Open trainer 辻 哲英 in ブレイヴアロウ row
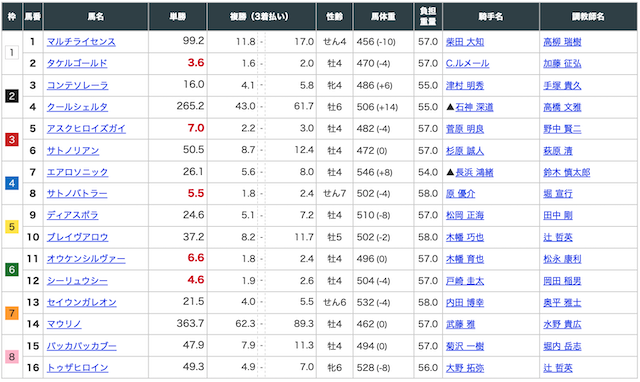 click(x=558, y=237)
